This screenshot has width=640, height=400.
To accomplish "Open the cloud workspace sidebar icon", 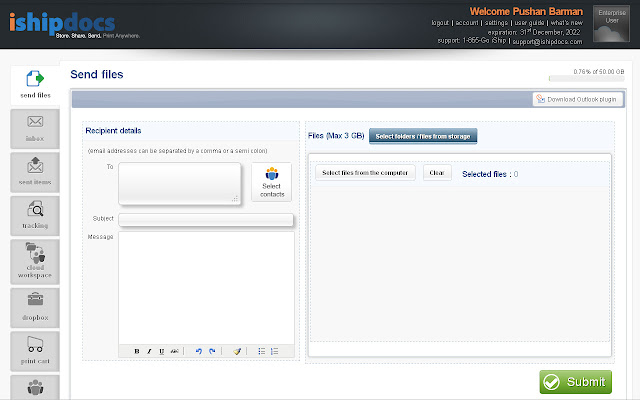I will coord(35,262).
